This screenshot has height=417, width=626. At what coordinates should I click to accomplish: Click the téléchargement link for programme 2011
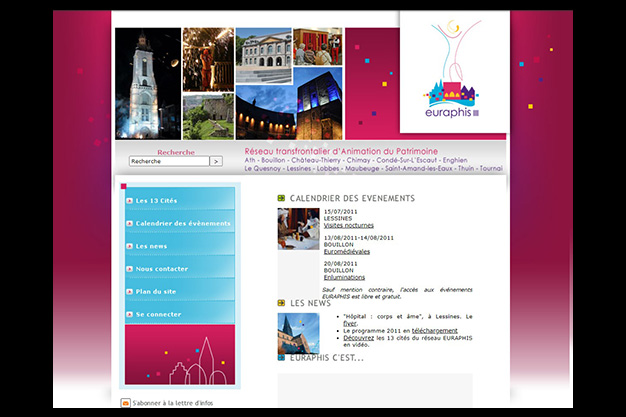[434, 330]
